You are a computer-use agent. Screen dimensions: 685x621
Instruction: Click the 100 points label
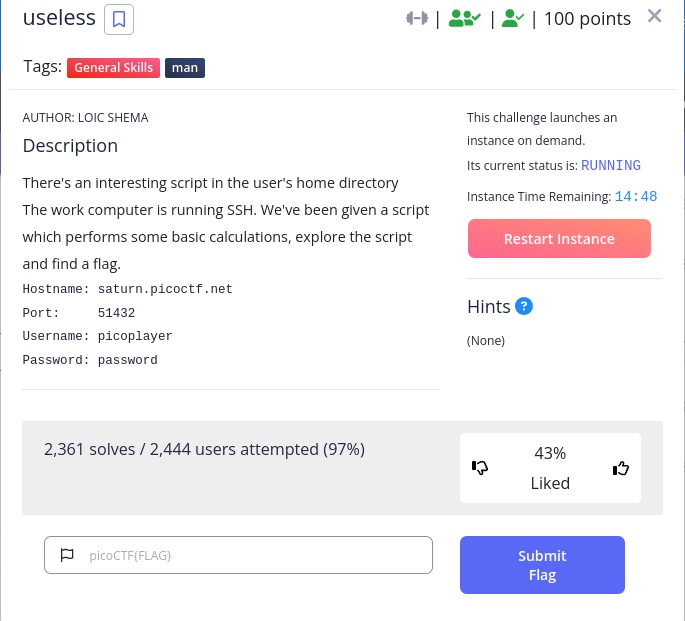[x=588, y=19]
